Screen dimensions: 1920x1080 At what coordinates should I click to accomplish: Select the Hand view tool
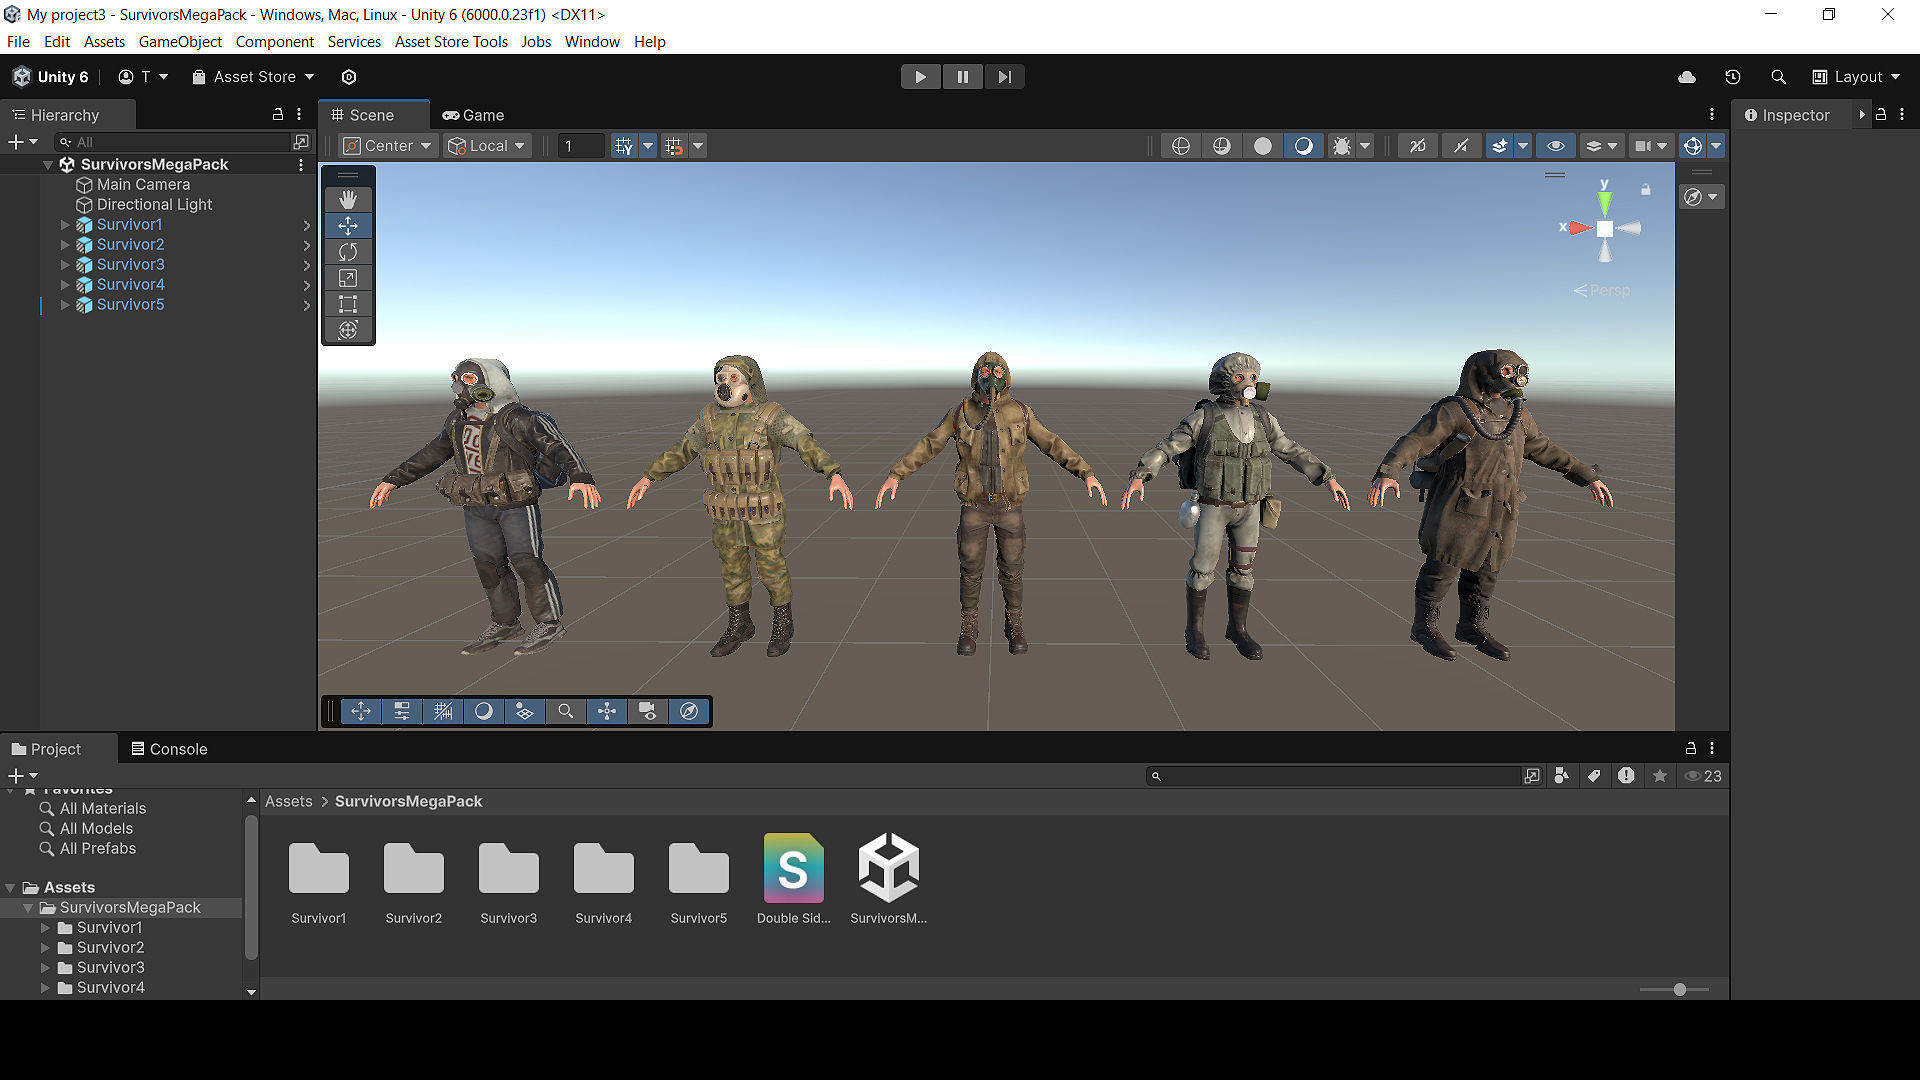pos(348,199)
